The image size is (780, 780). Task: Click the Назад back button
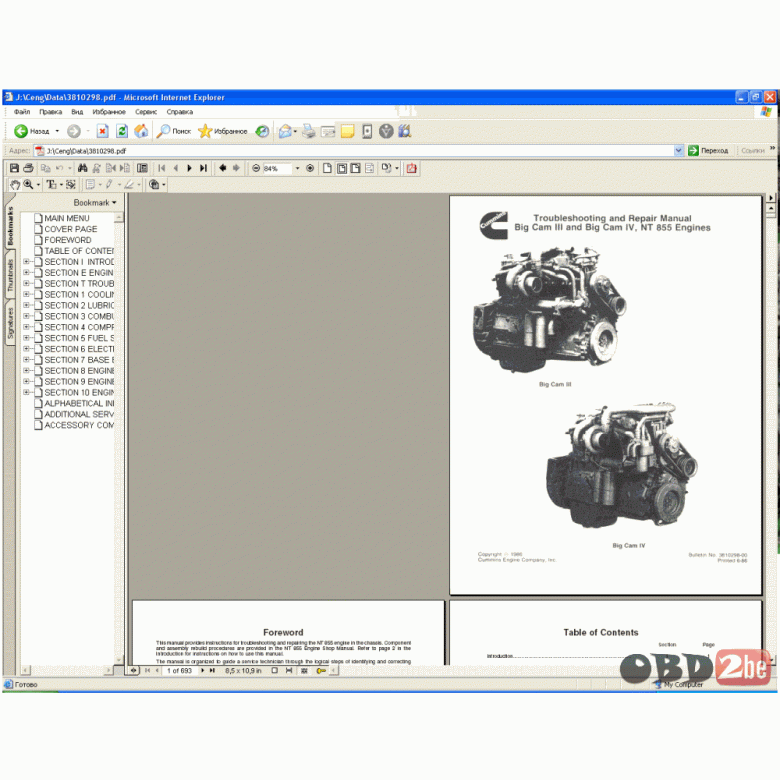[x=32, y=131]
